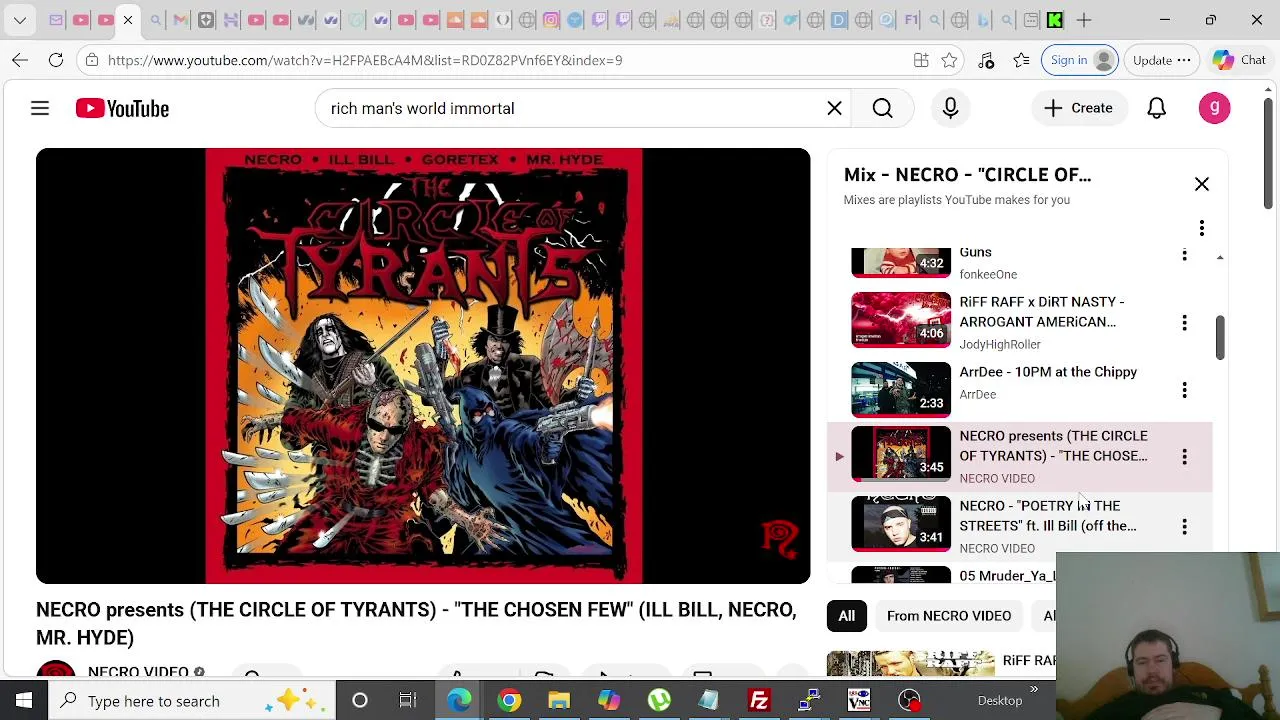
Task: Open the Favorites list icon
Action: pos(1021,60)
